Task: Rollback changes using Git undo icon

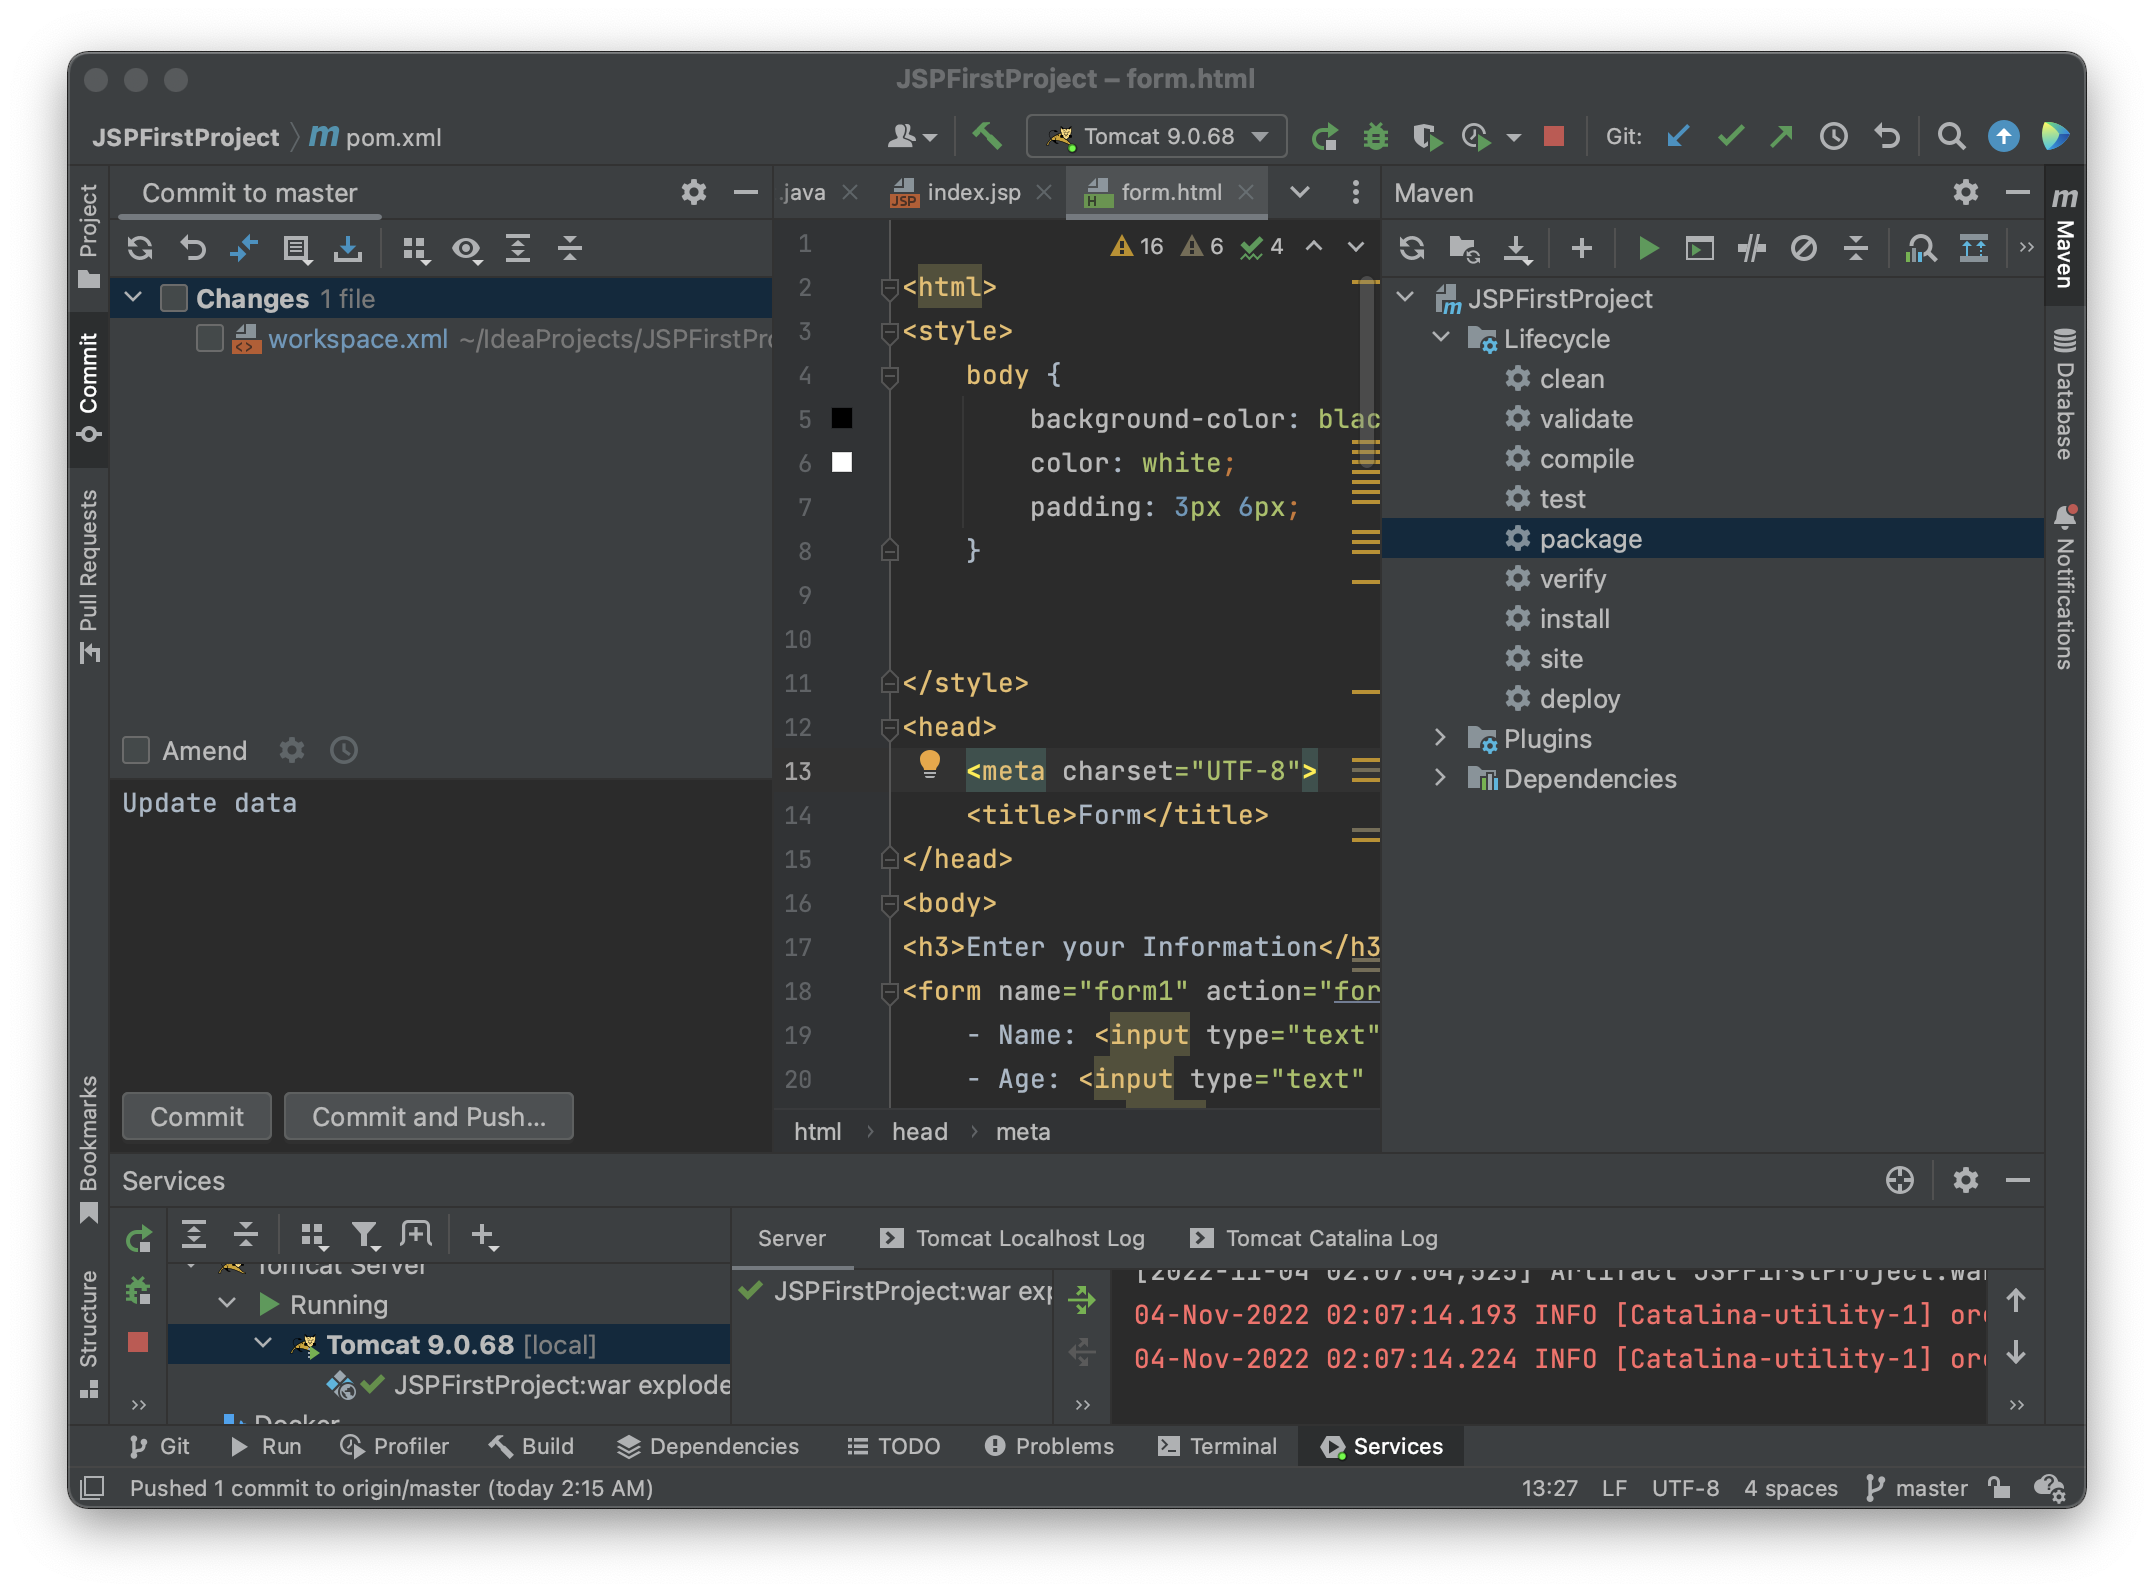Action: click(x=1886, y=136)
